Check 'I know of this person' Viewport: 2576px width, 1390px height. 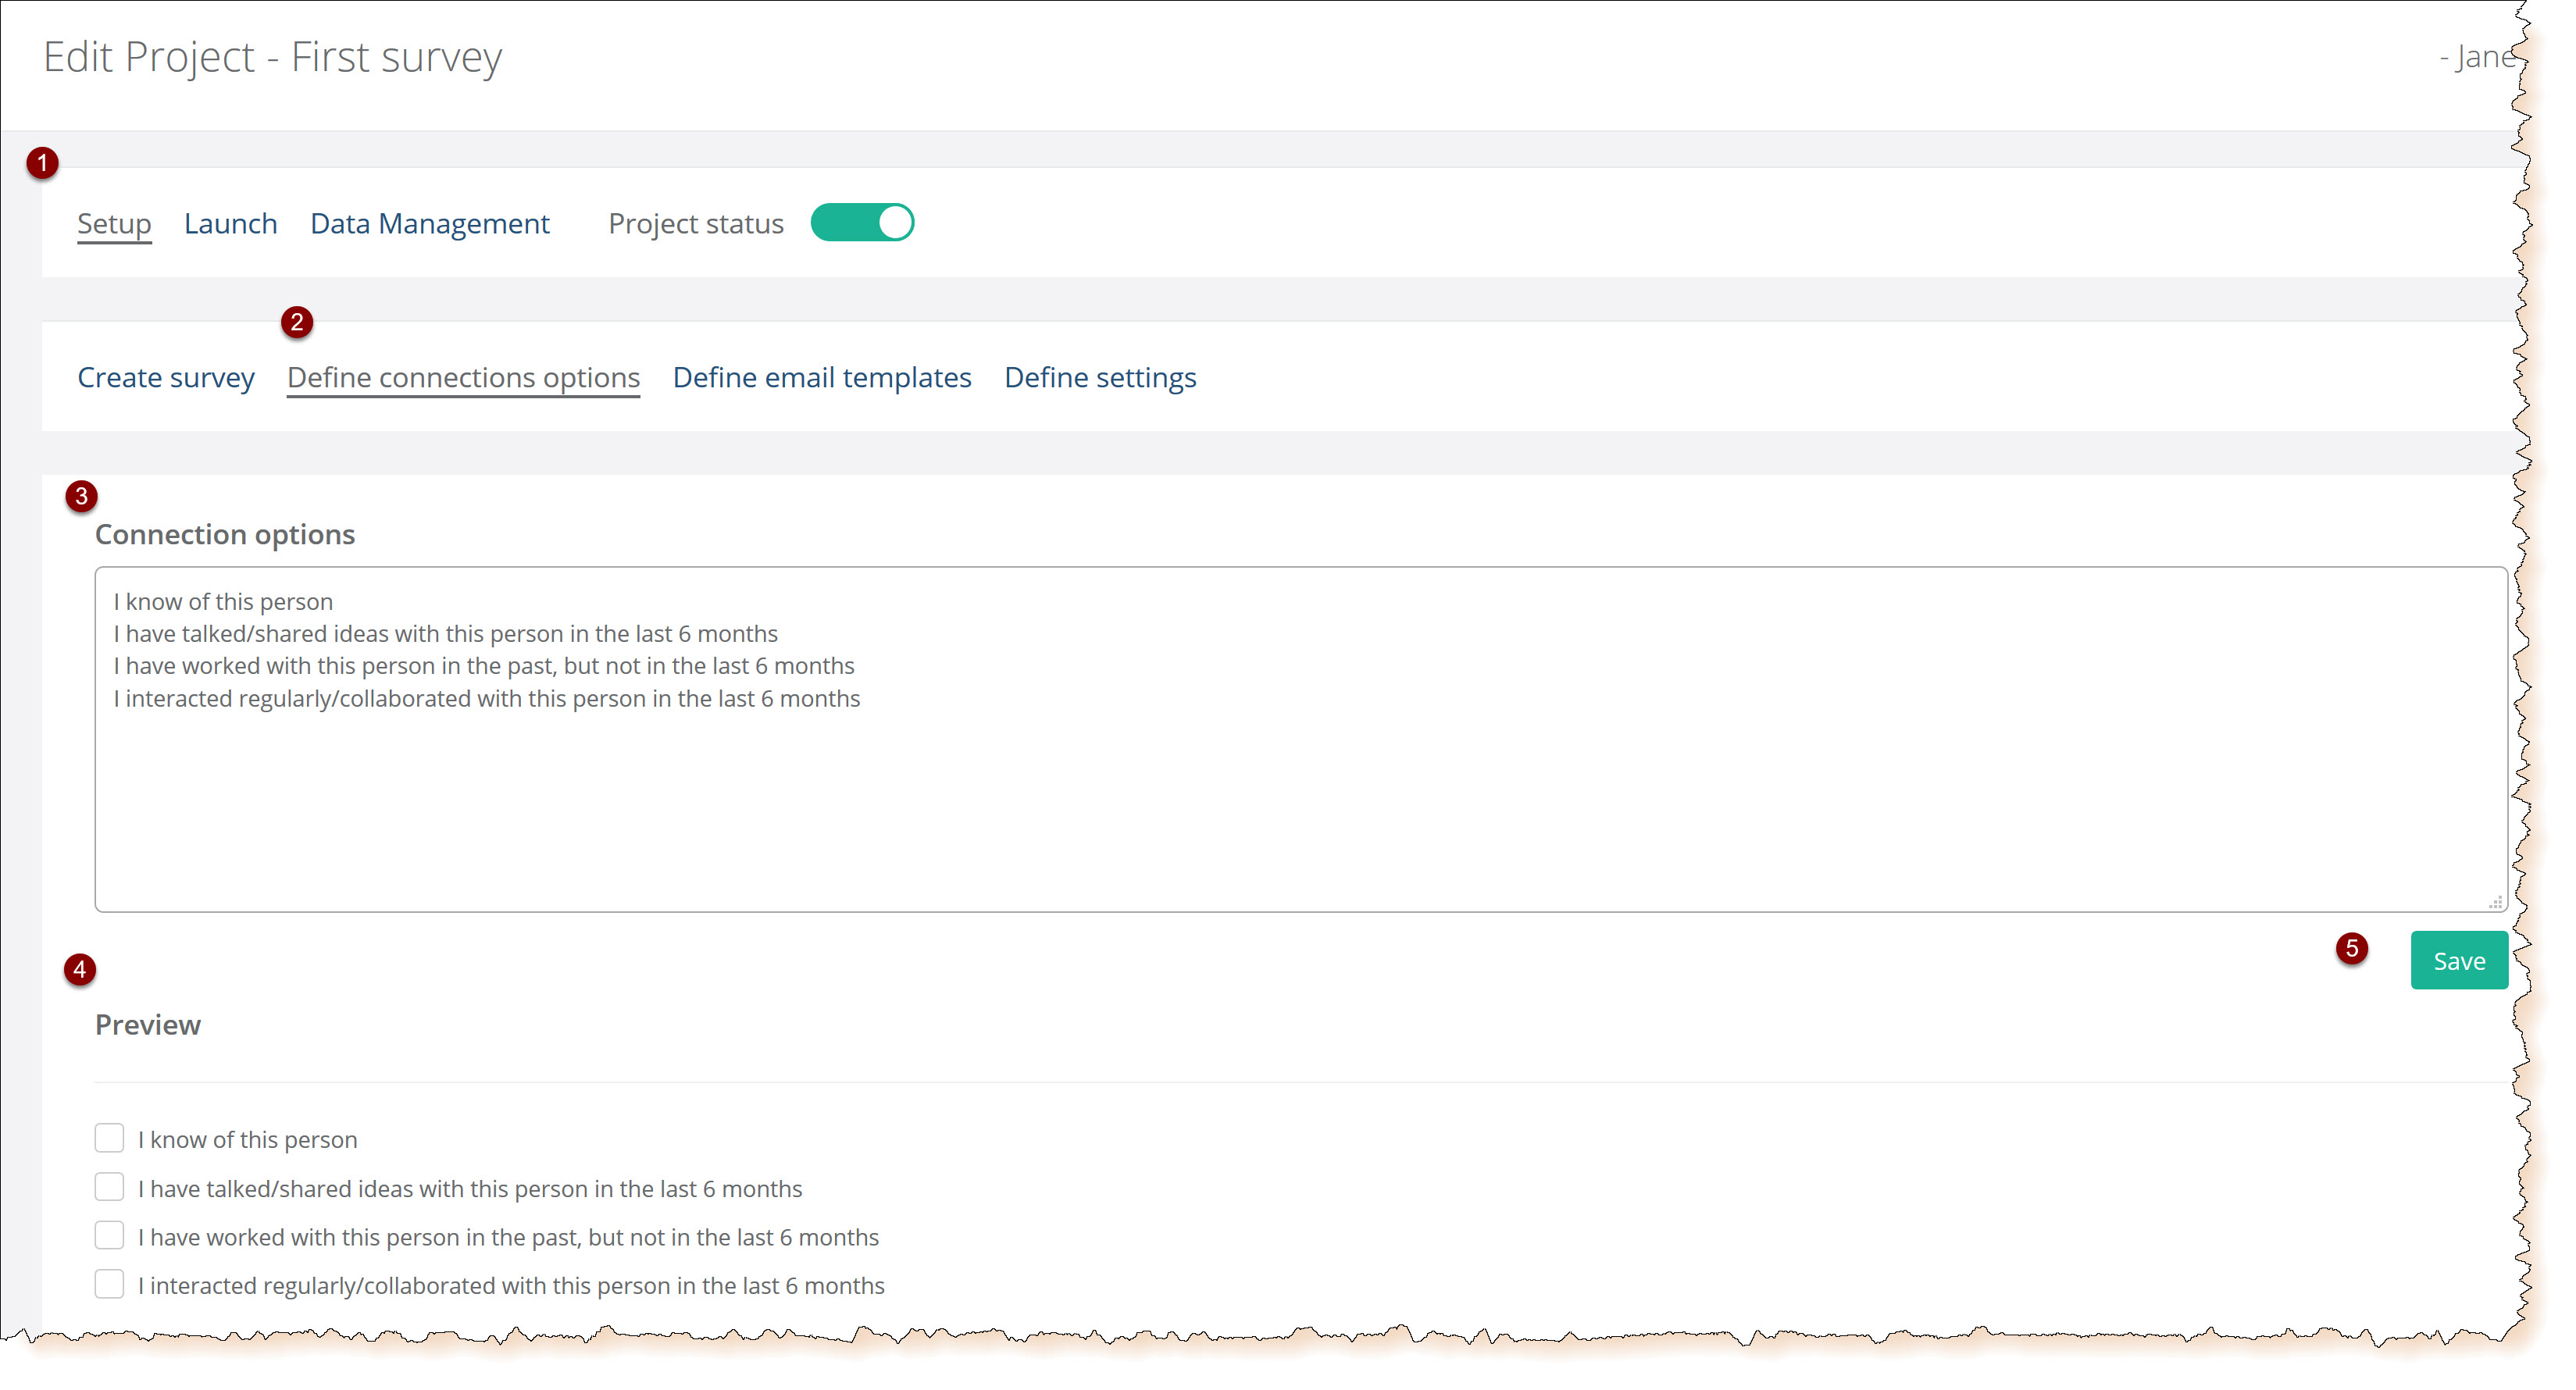click(109, 1138)
